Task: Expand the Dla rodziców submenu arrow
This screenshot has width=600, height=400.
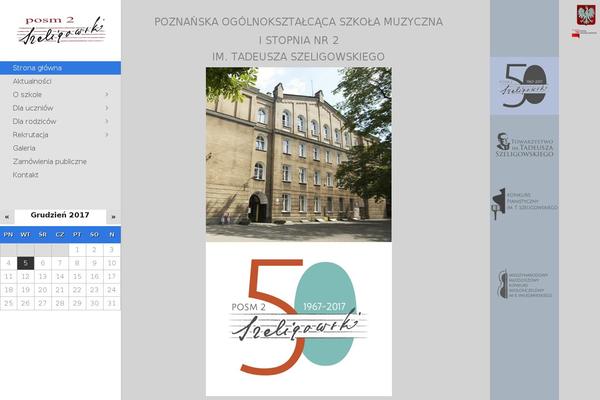Action: point(107,121)
